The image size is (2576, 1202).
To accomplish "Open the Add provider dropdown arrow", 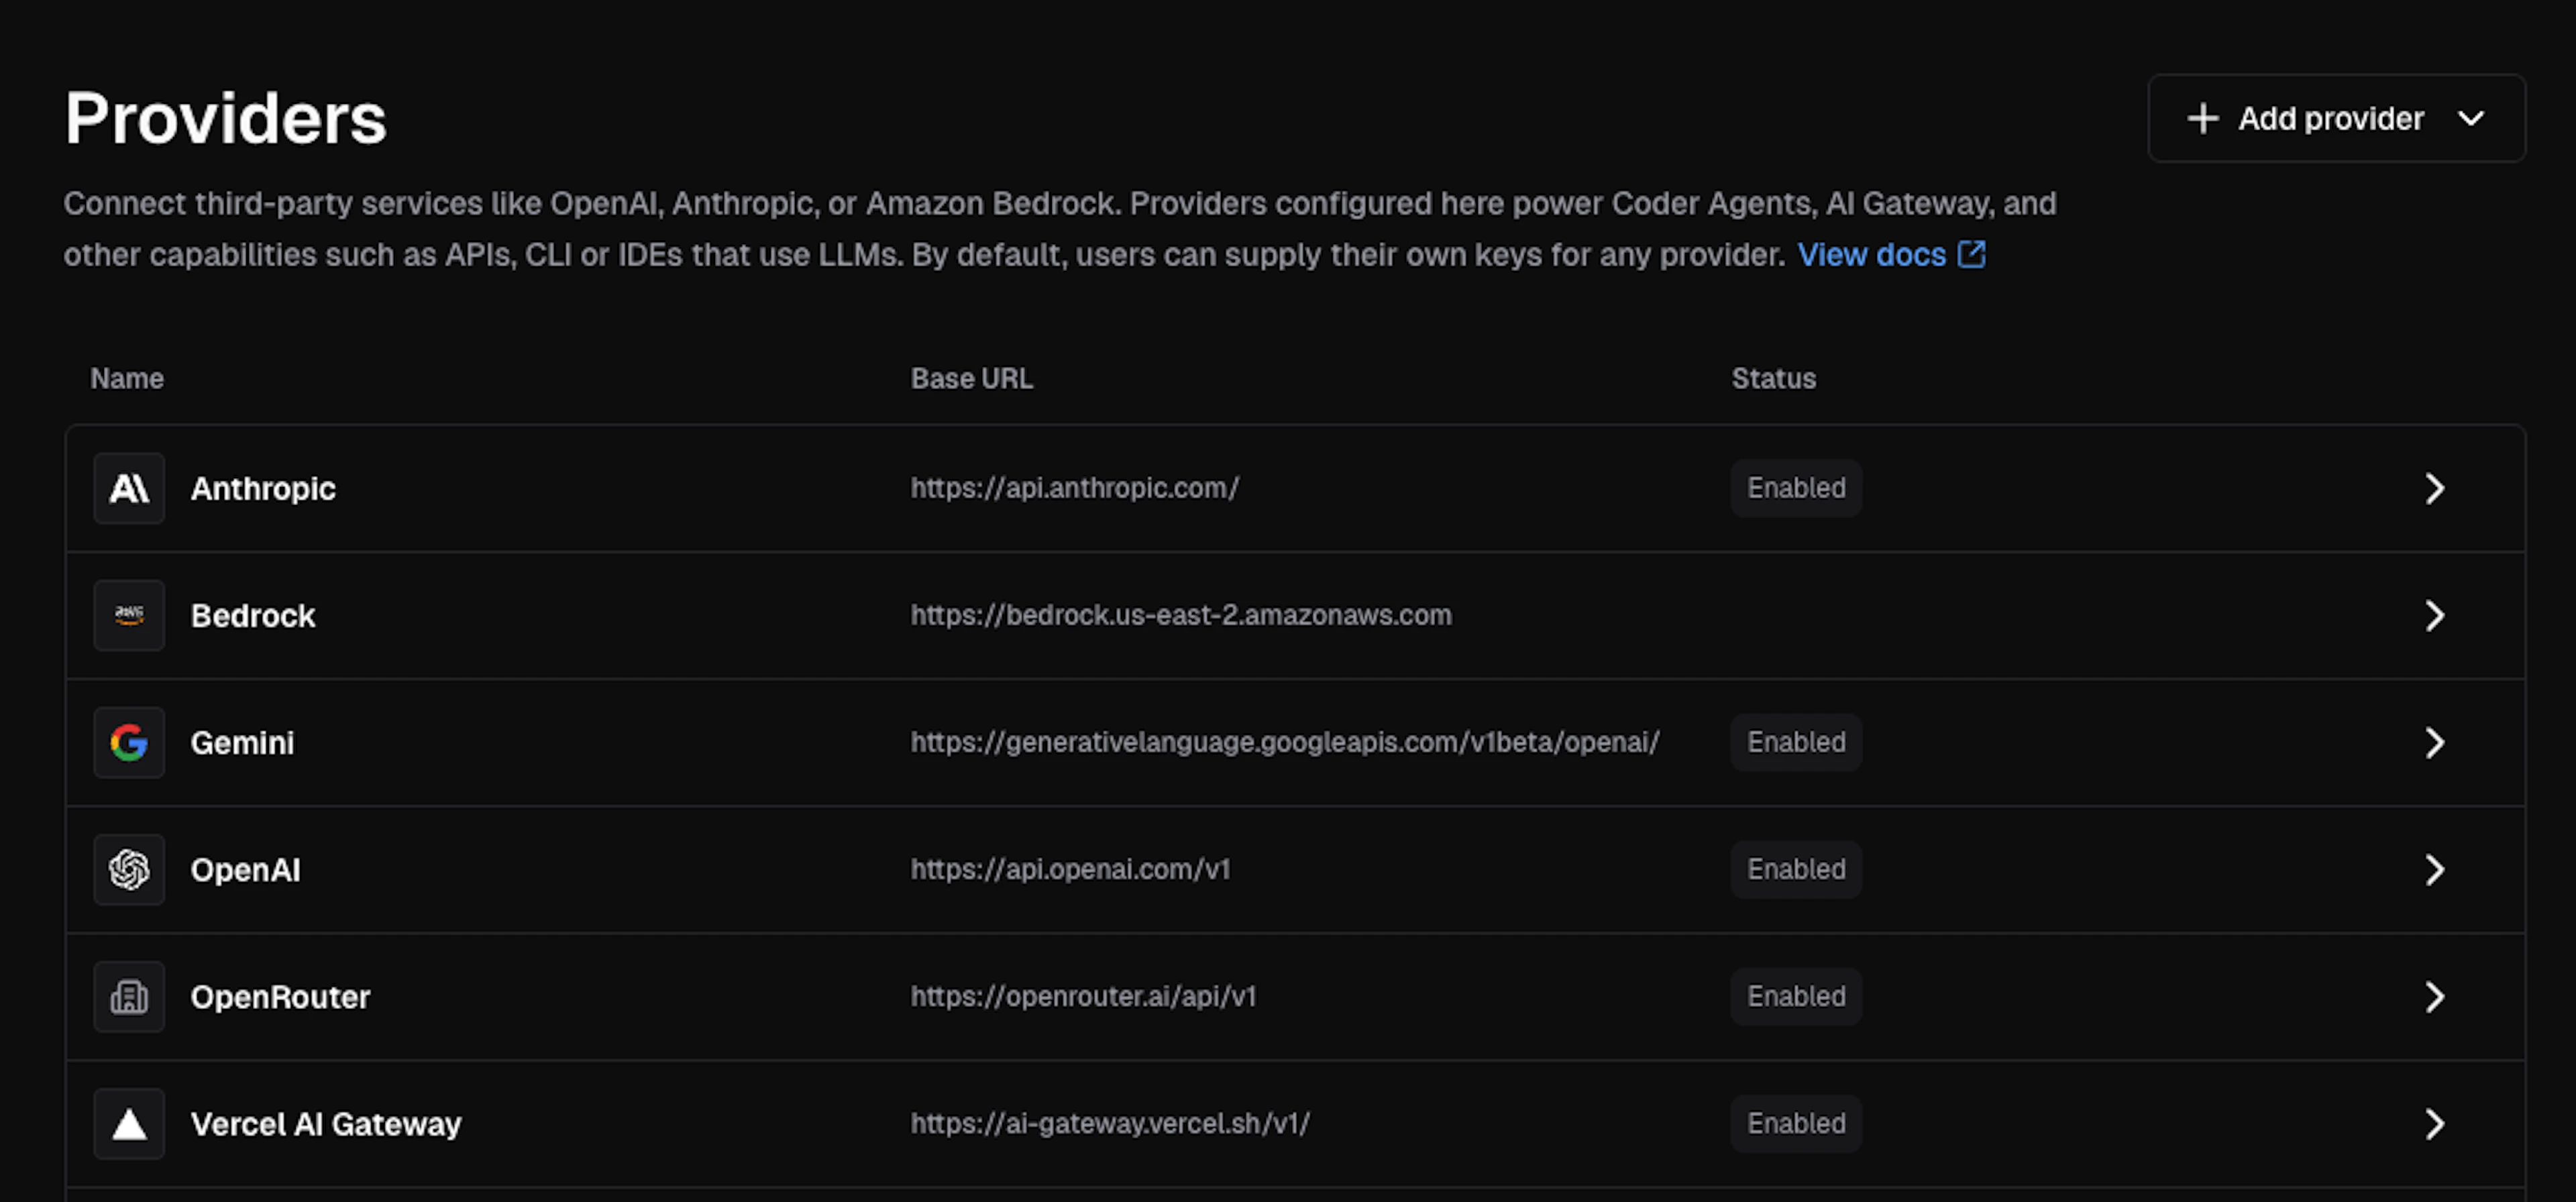I will pyautogui.click(x=2471, y=118).
